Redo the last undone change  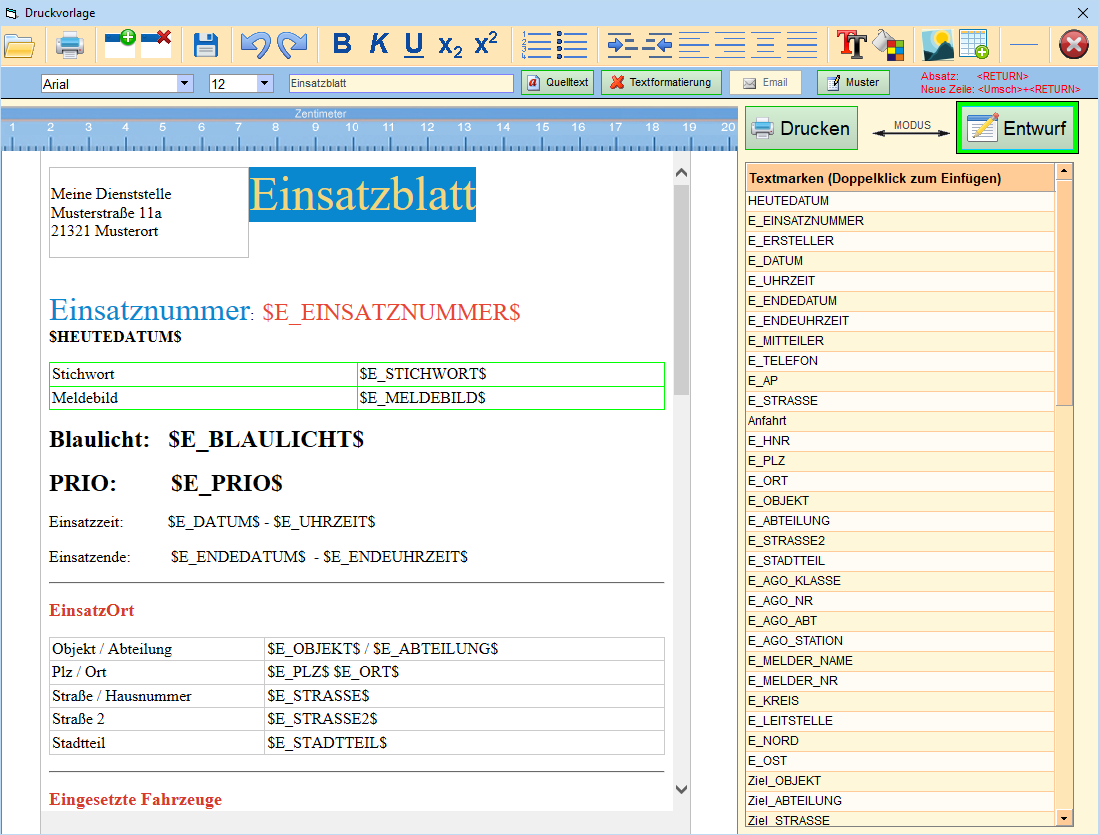coord(292,45)
